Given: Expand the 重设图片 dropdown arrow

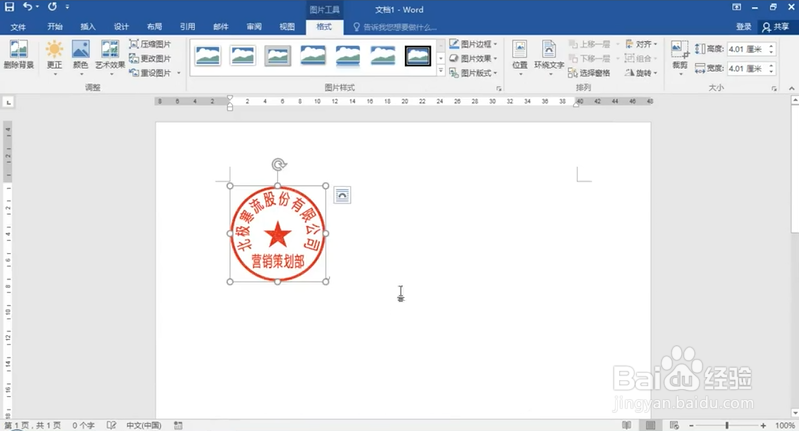Looking at the screenshot, I should coord(179,73).
